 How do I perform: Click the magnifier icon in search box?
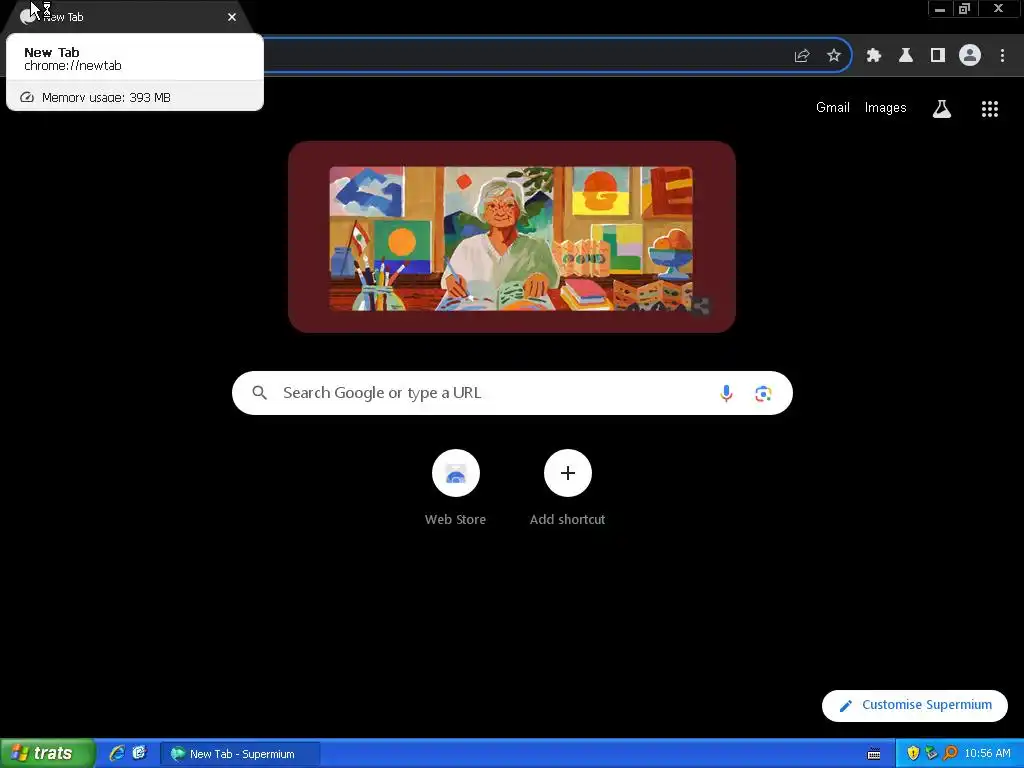click(x=259, y=392)
